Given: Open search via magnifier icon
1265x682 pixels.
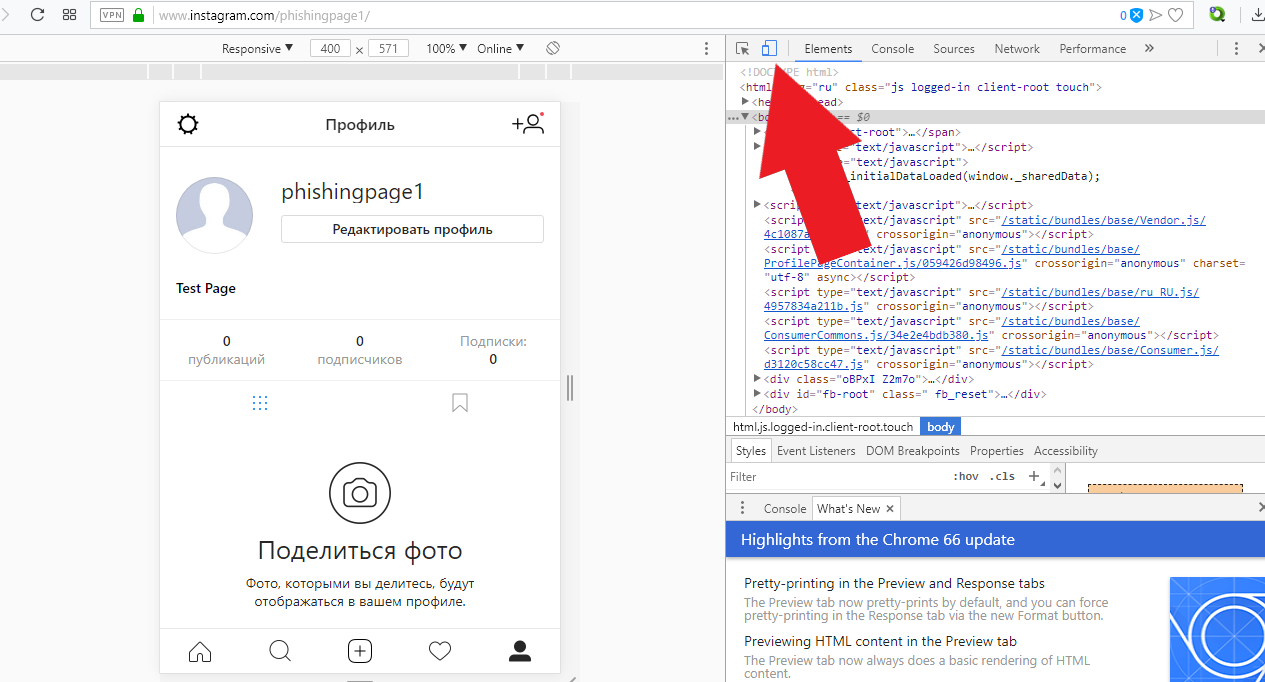Looking at the screenshot, I should coord(280,652).
